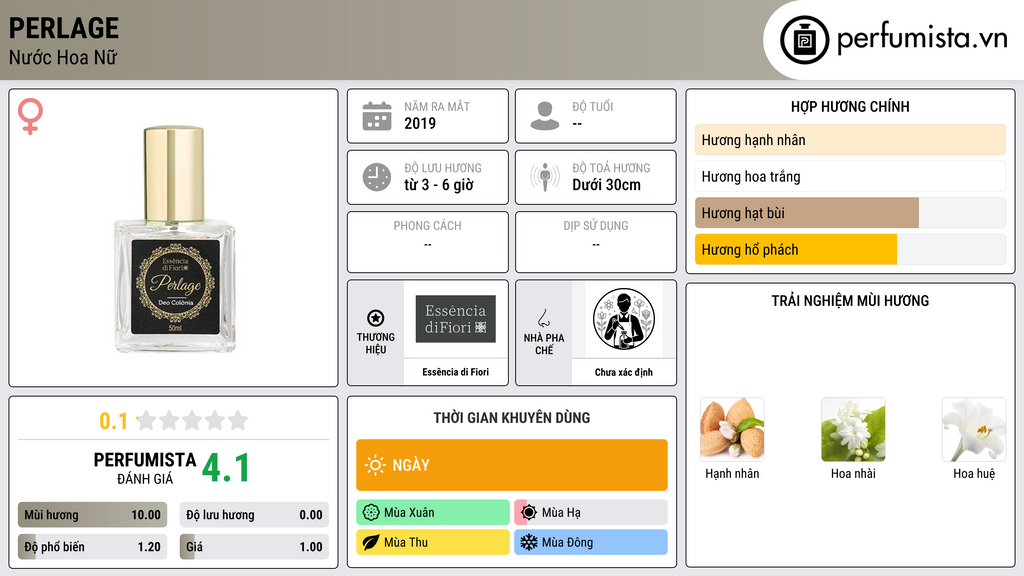This screenshot has width=1024, height=576.
Task: Click the sun icon beside Mùa Hạ
Action: 529,512
